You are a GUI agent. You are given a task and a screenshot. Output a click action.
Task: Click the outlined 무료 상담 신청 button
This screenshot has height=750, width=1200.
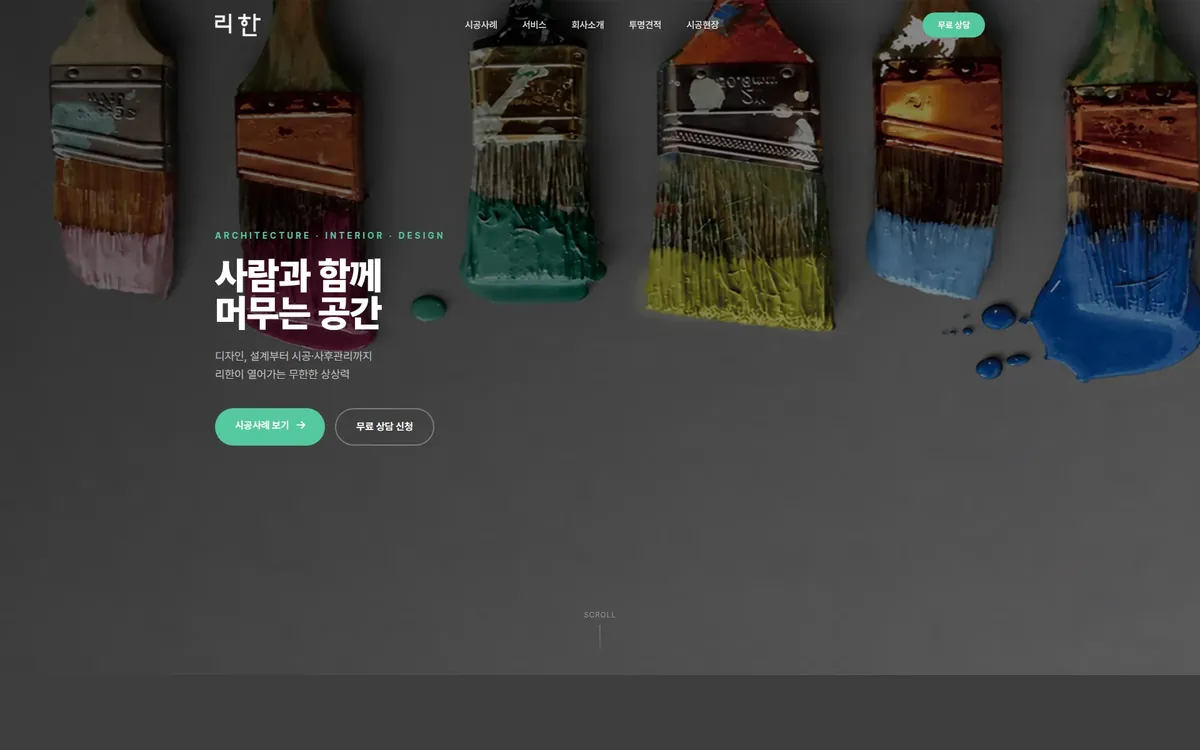[384, 427]
